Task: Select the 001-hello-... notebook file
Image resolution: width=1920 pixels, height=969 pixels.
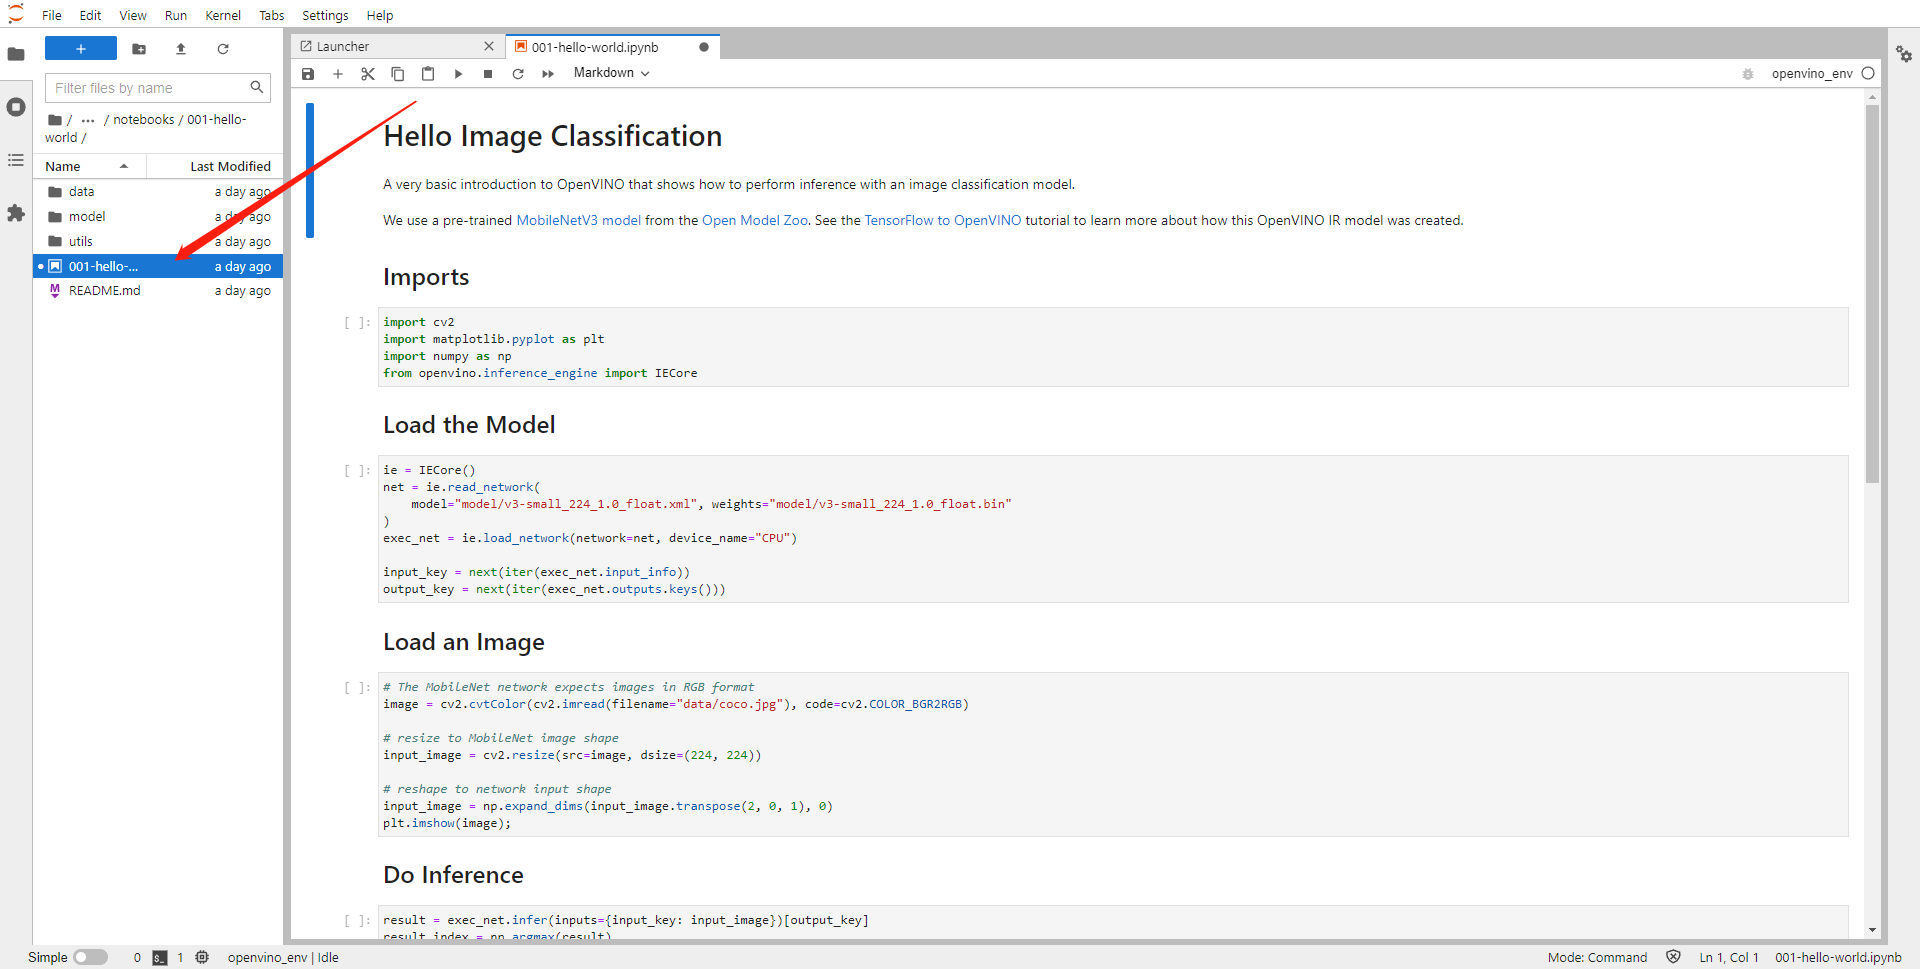Action: point(158,266)
